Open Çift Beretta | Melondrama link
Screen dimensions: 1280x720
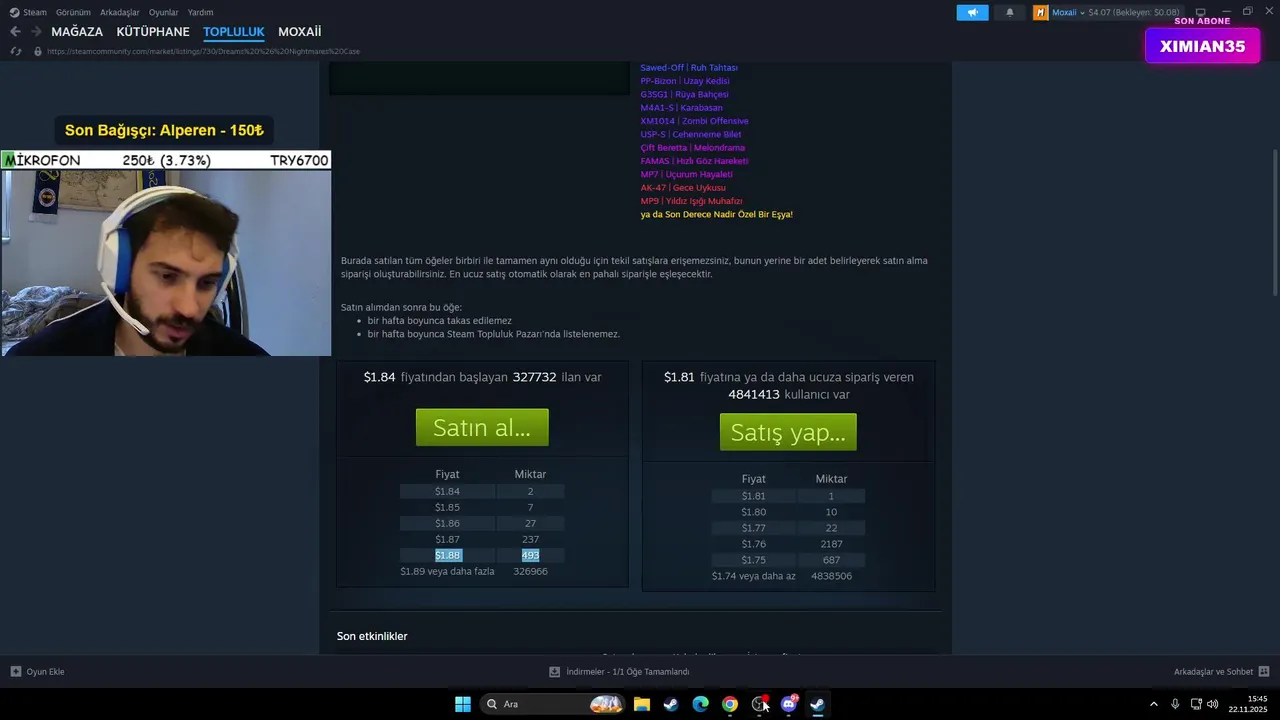693,147
